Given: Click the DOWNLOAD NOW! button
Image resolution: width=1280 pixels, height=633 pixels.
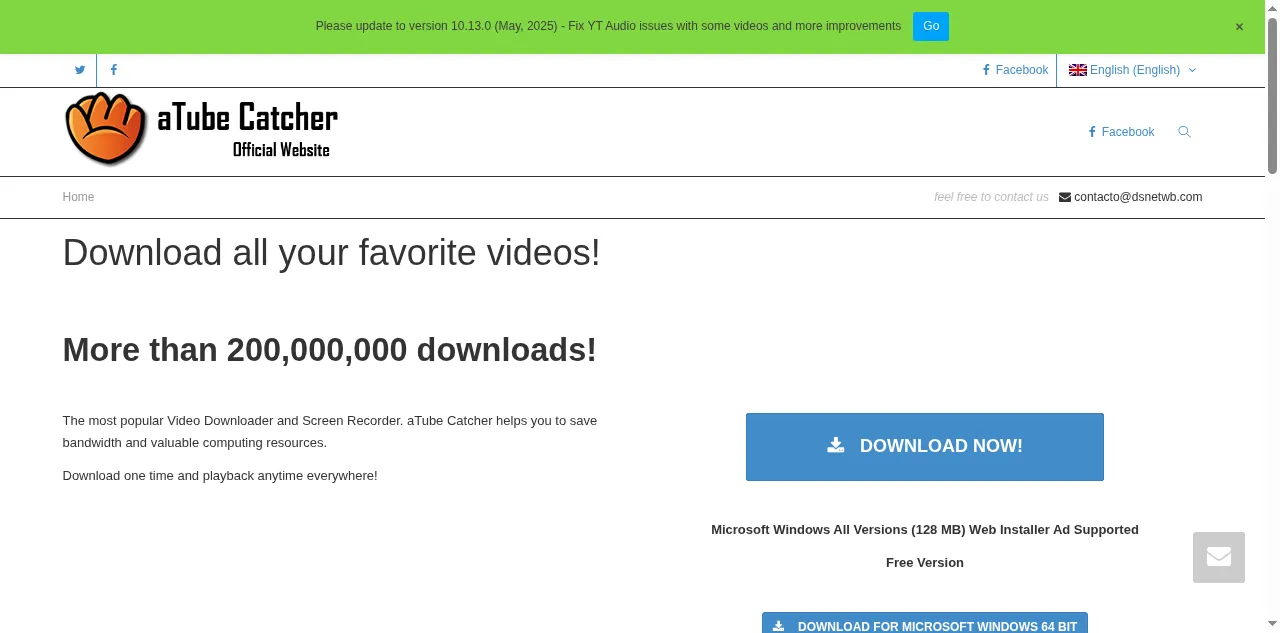Looking at the screenshot, I should click(x=925, y=447).
